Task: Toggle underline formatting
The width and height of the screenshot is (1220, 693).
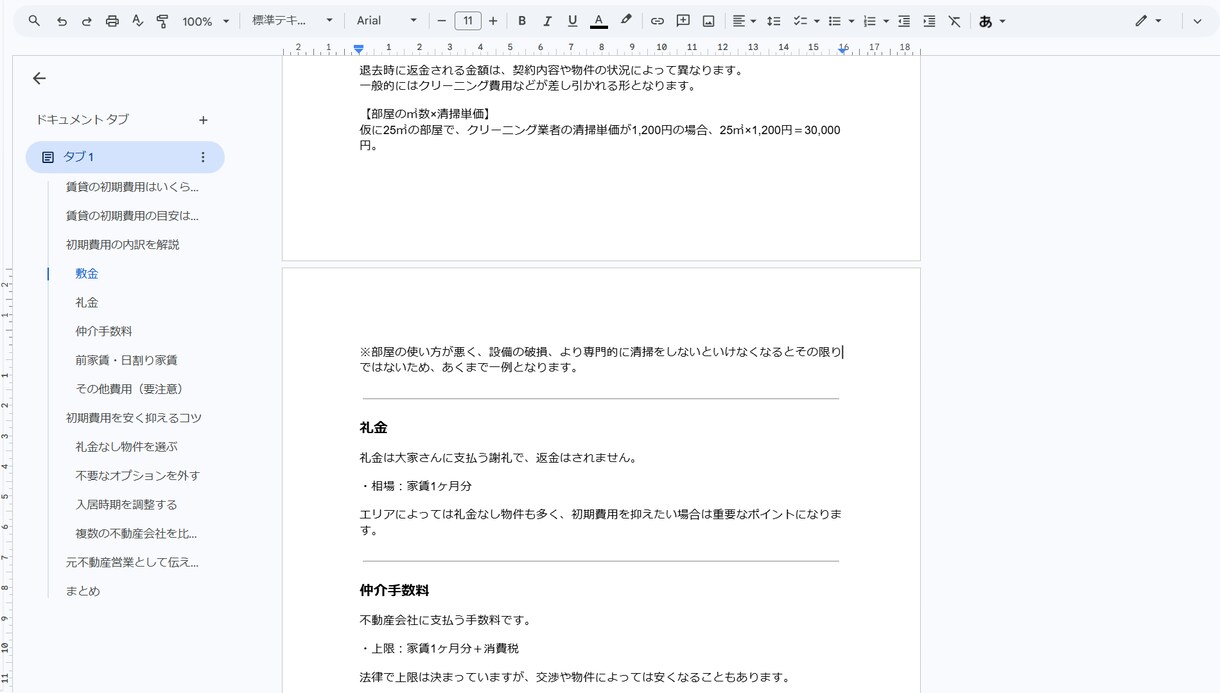Action: (572, 21)
